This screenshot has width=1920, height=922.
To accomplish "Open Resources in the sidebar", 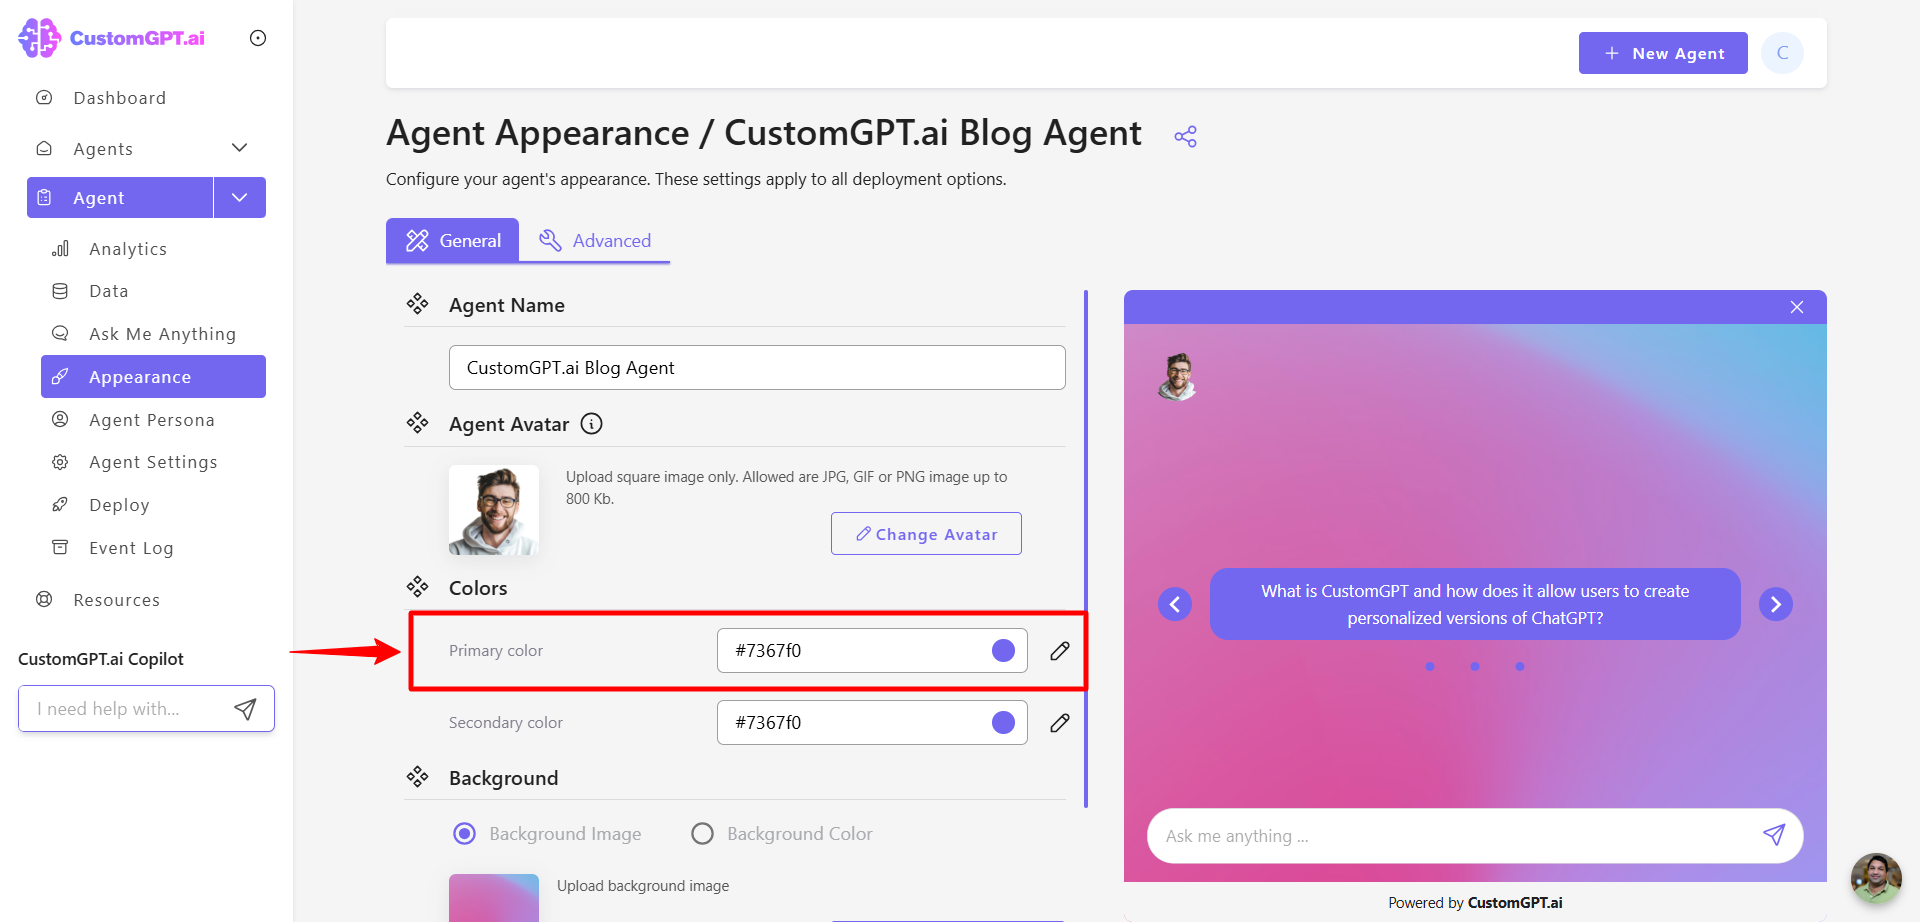I will tap(116, 600).
